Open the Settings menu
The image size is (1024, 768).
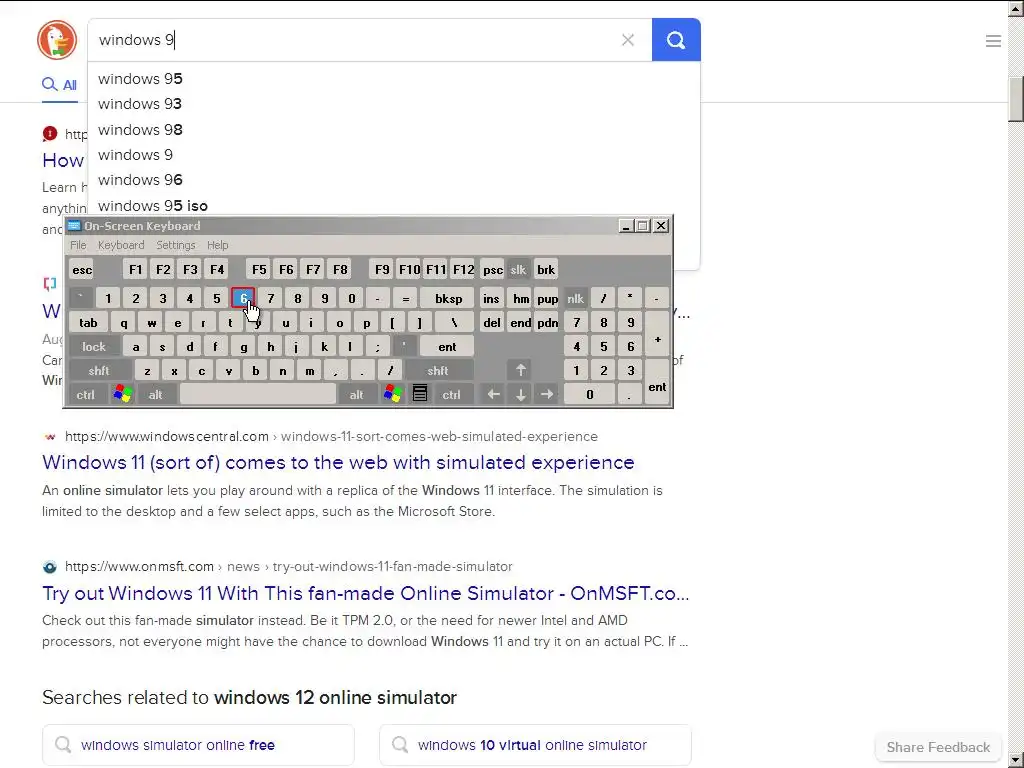pyautogui.click(x=176, y=245)
